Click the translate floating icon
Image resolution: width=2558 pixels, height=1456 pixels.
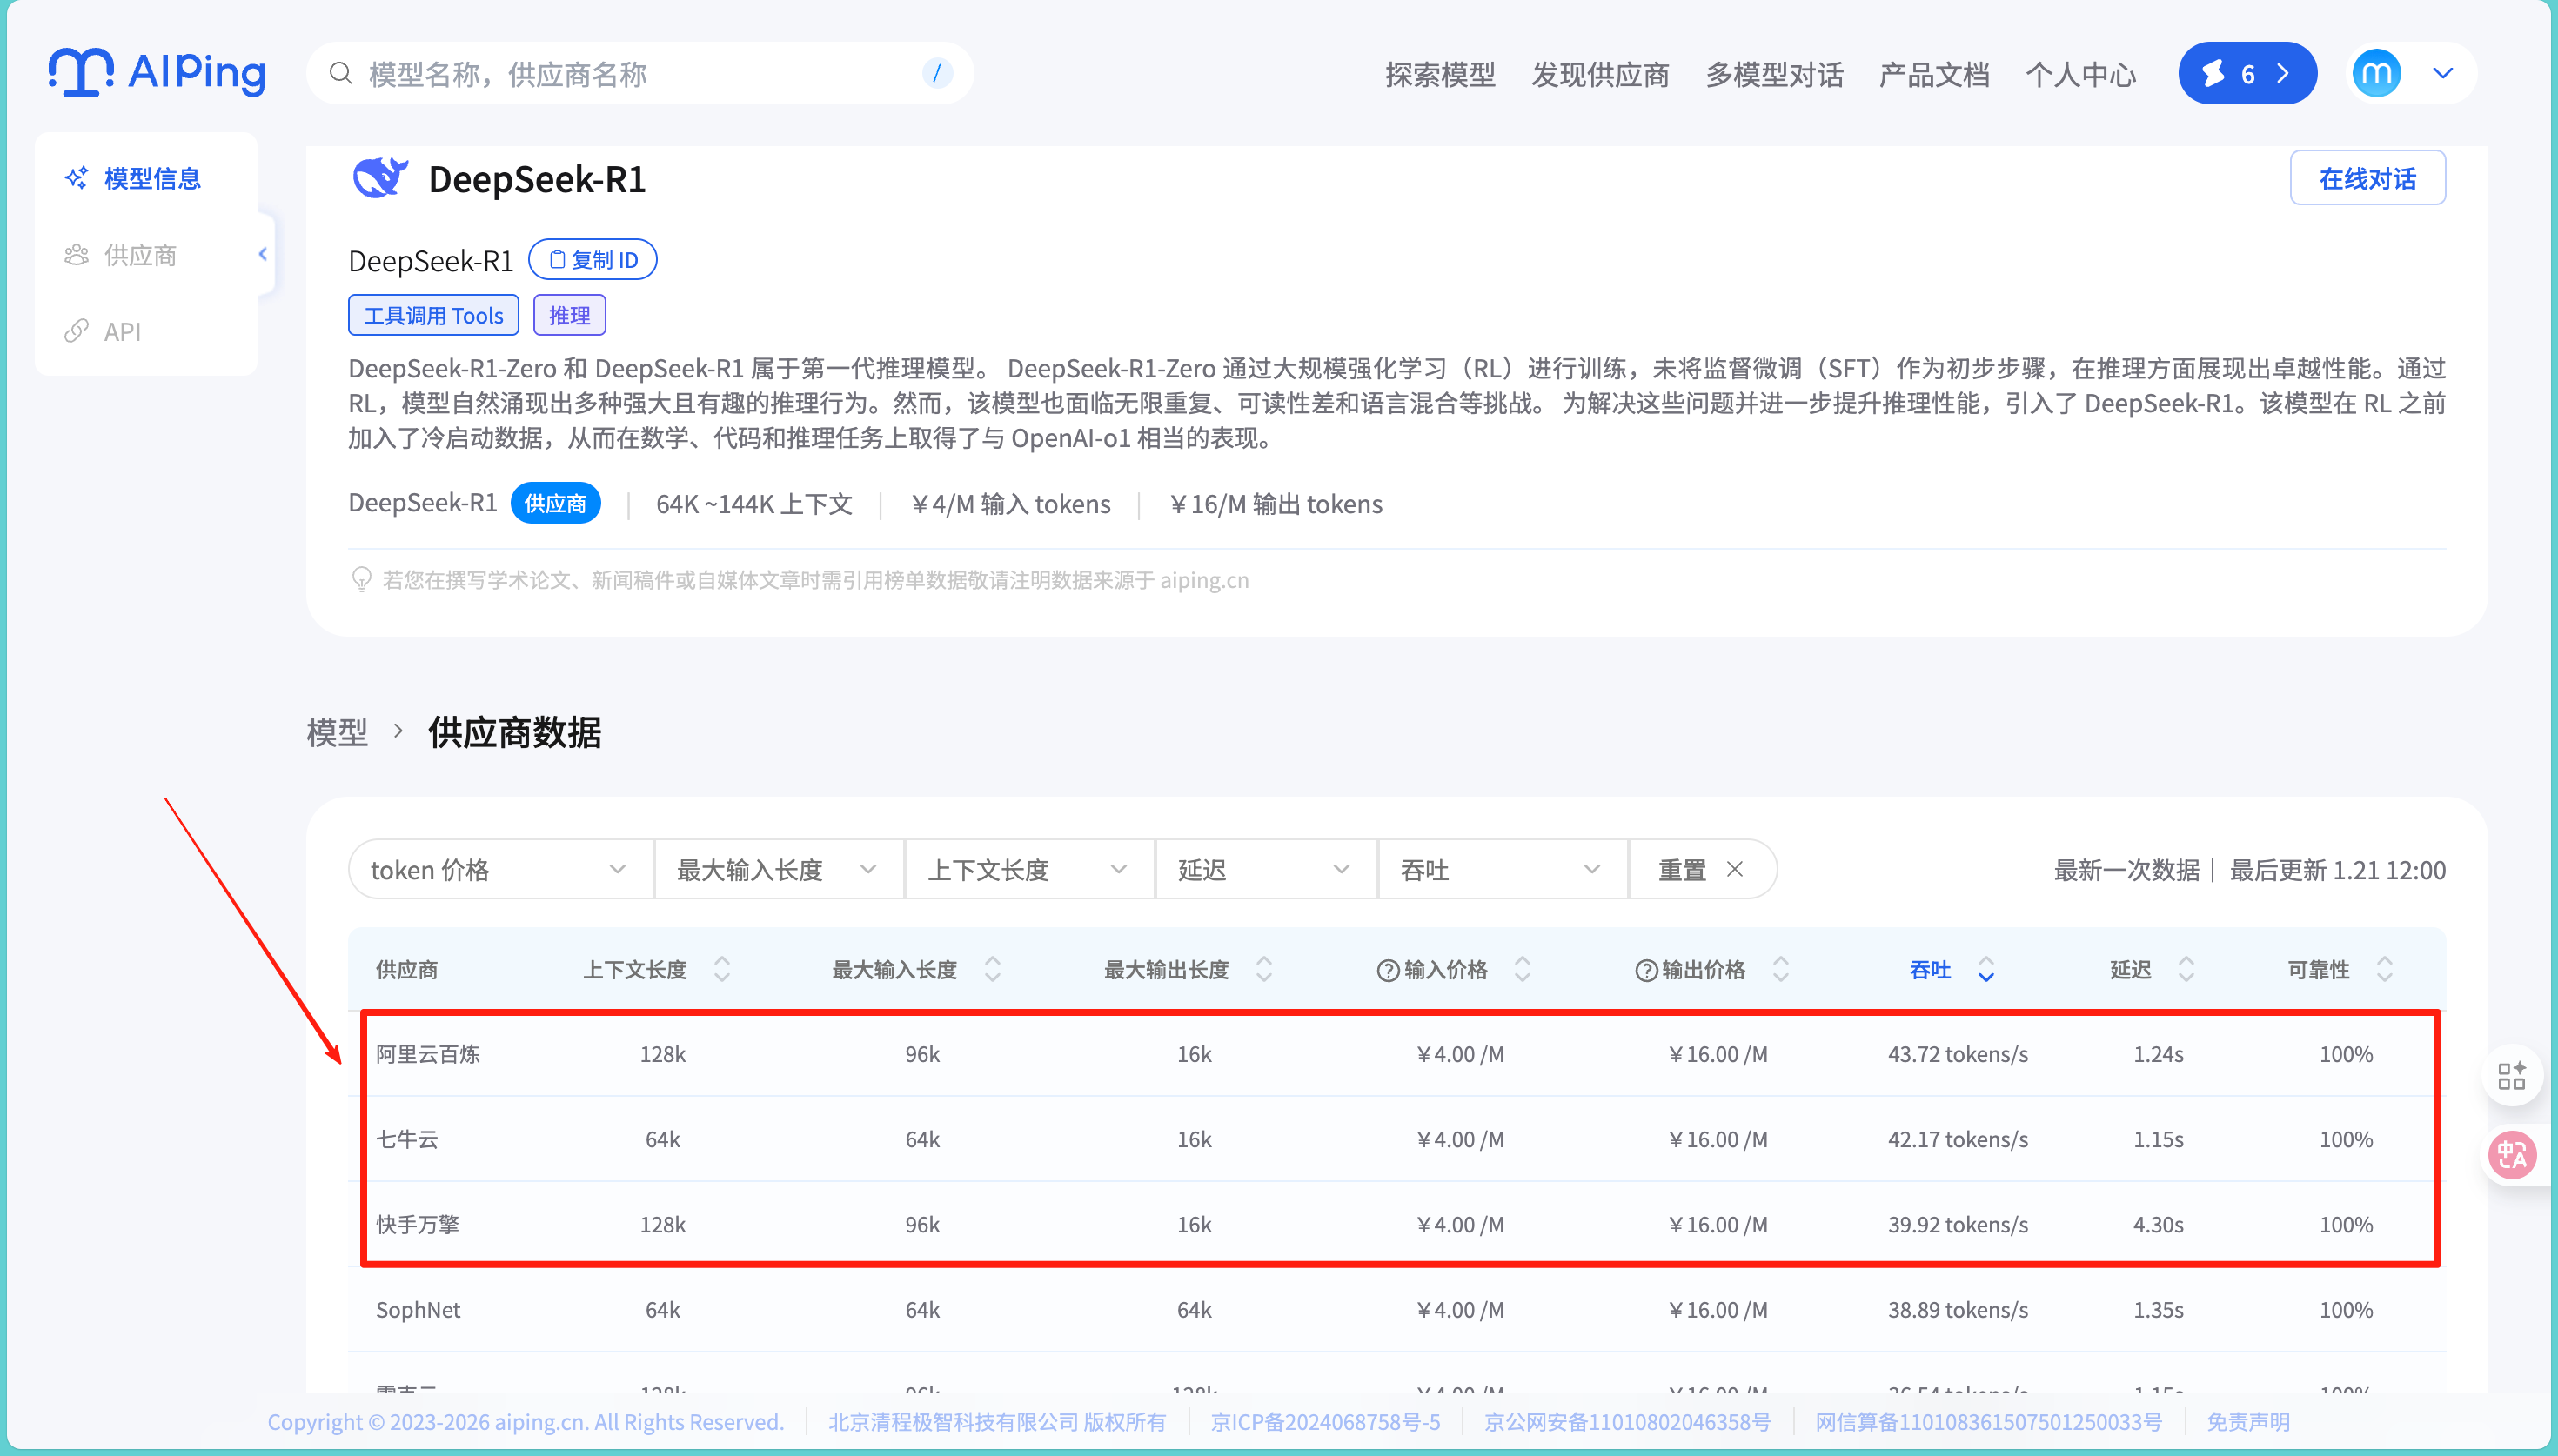point(2511,1155)
